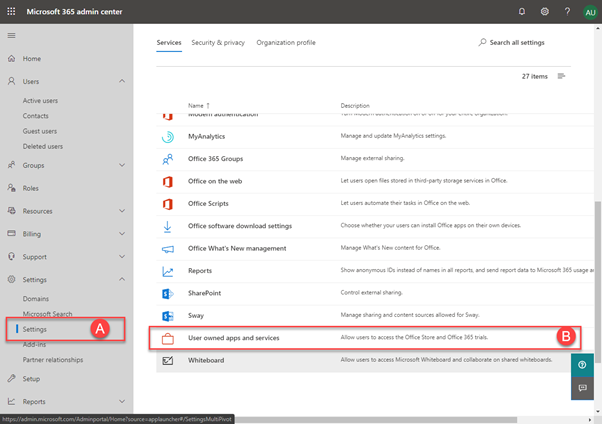Open the Settings sub-item in sidebar
This screenshot has width=602, height=424.
coord(35,329)
